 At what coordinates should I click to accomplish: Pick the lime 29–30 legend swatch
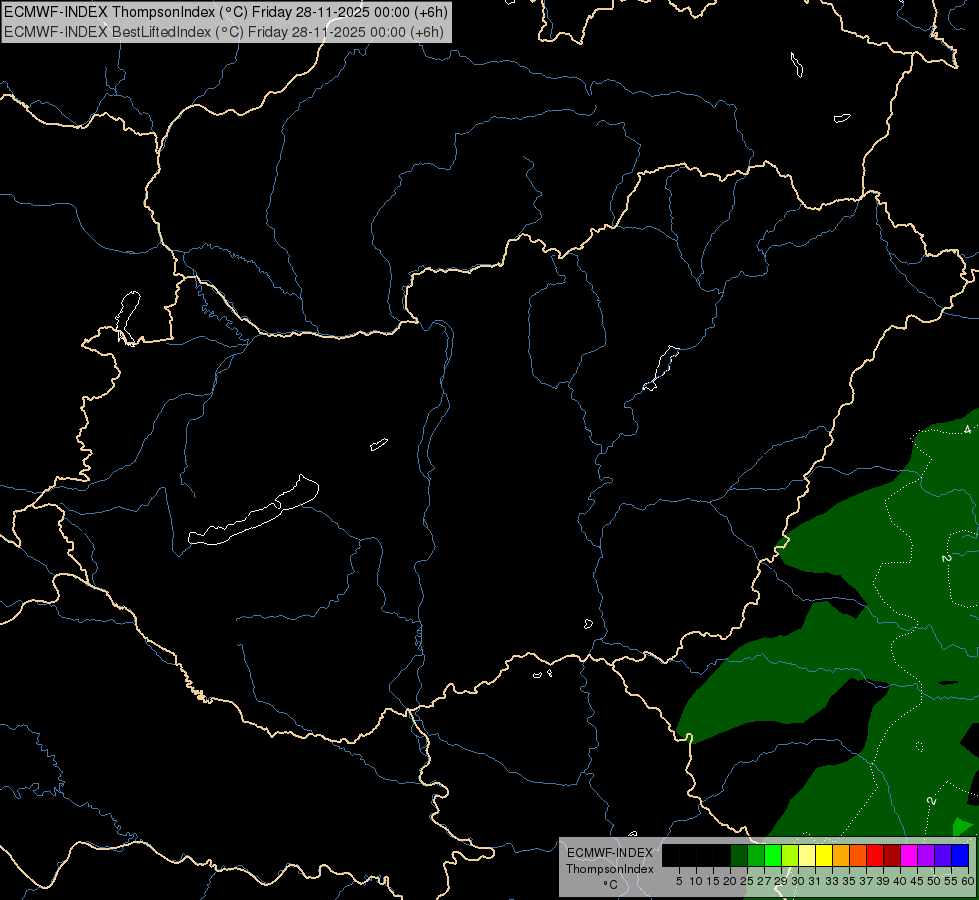[790, 855]
